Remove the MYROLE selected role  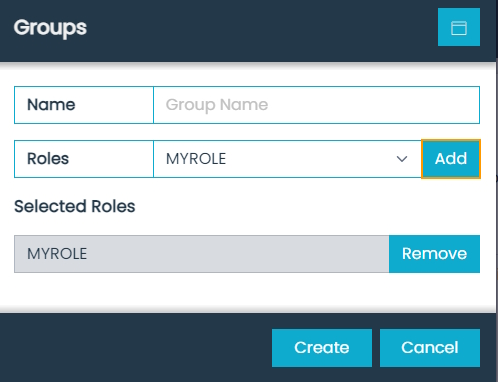[434, 254]
